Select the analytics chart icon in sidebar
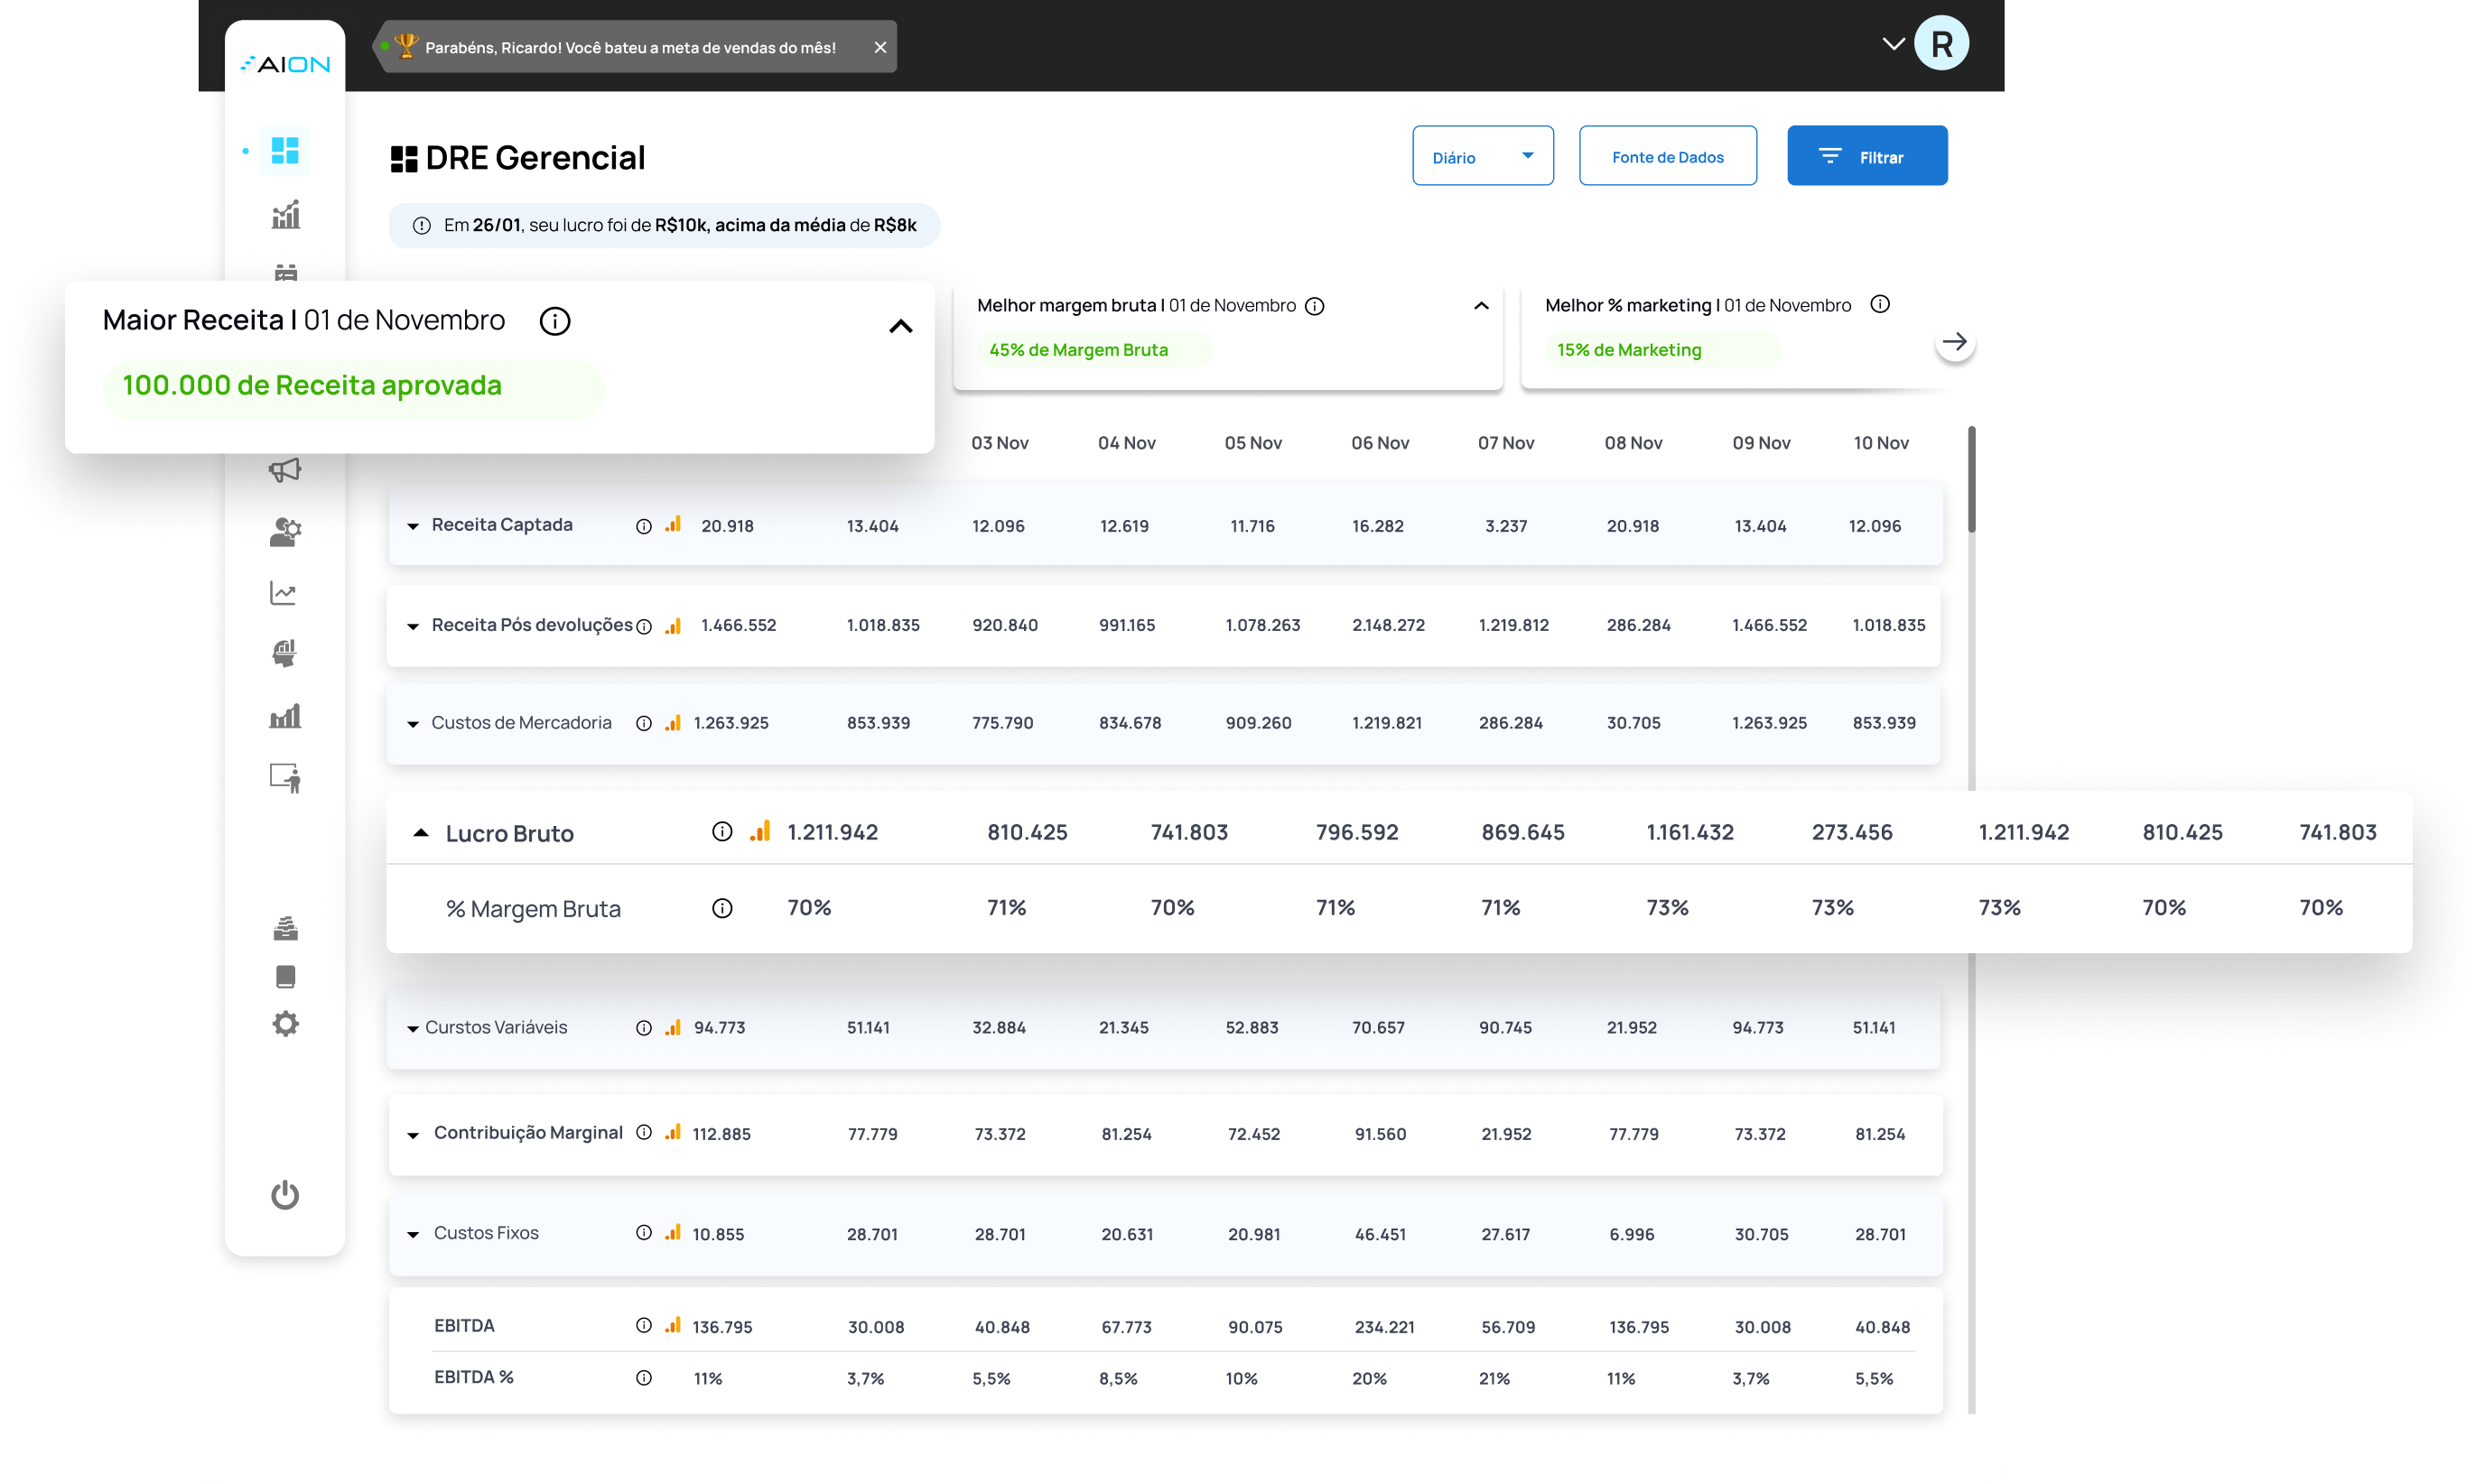 (x=285, y=213)
